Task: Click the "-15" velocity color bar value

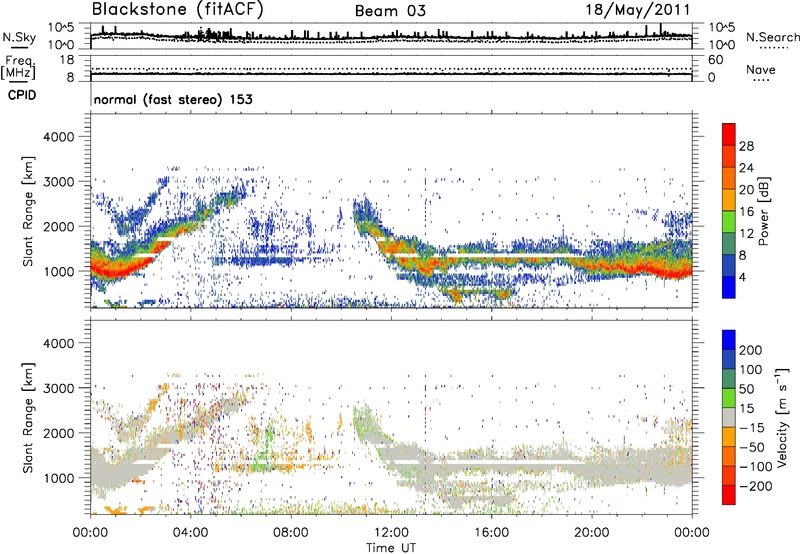Action: point(751,428)
